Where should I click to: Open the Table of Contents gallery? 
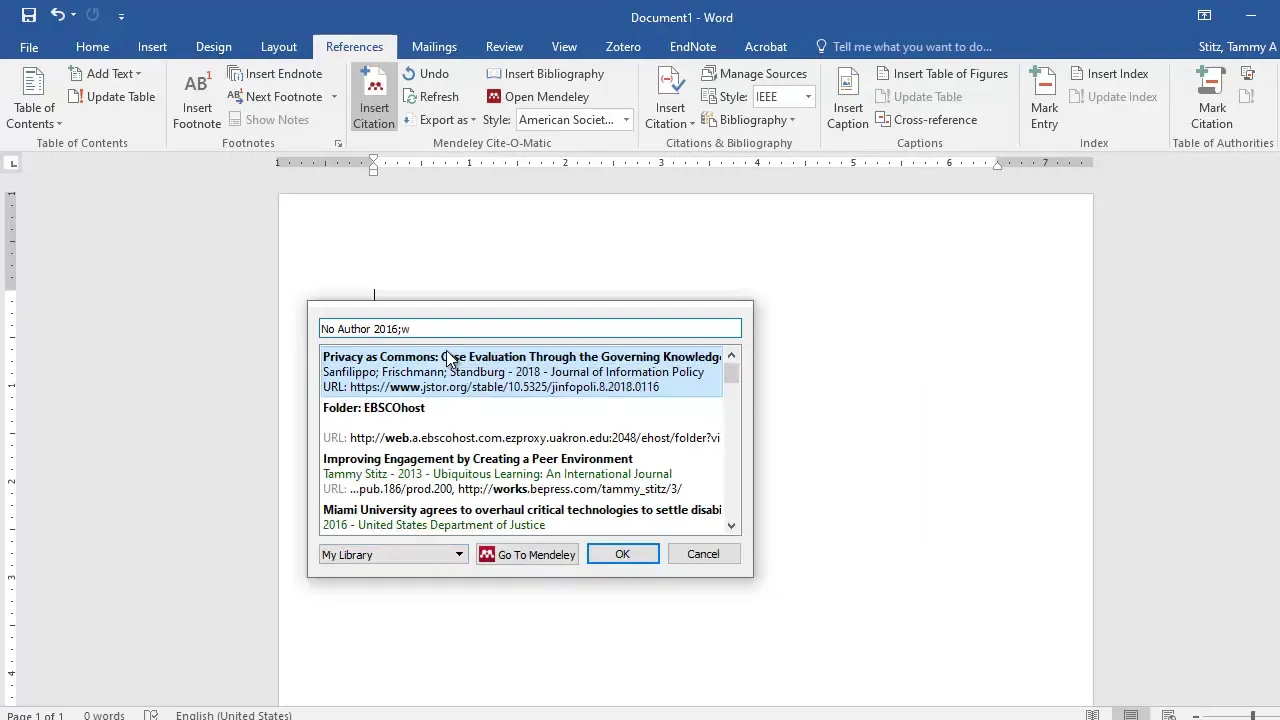point(34,100)
